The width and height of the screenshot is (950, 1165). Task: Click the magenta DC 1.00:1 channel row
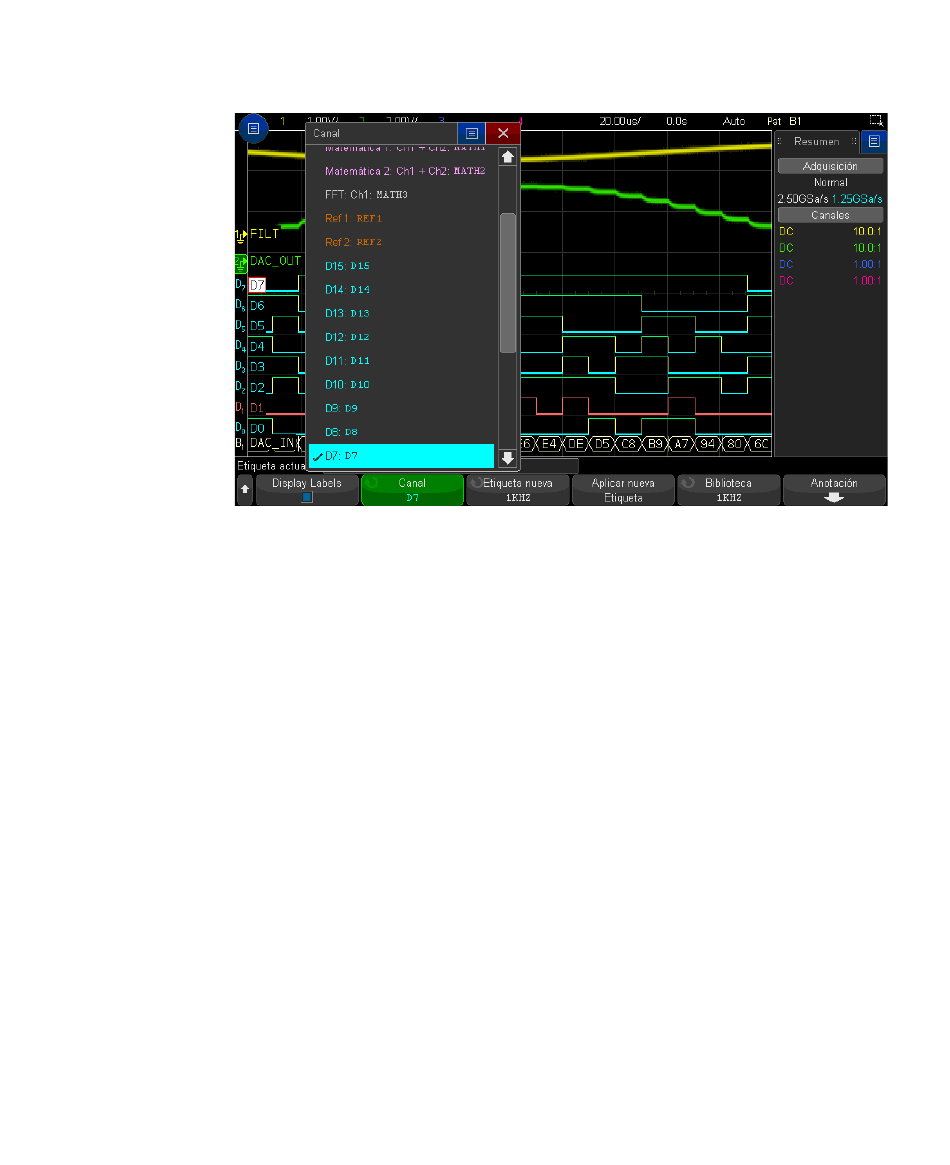click(x=830, y=281)
